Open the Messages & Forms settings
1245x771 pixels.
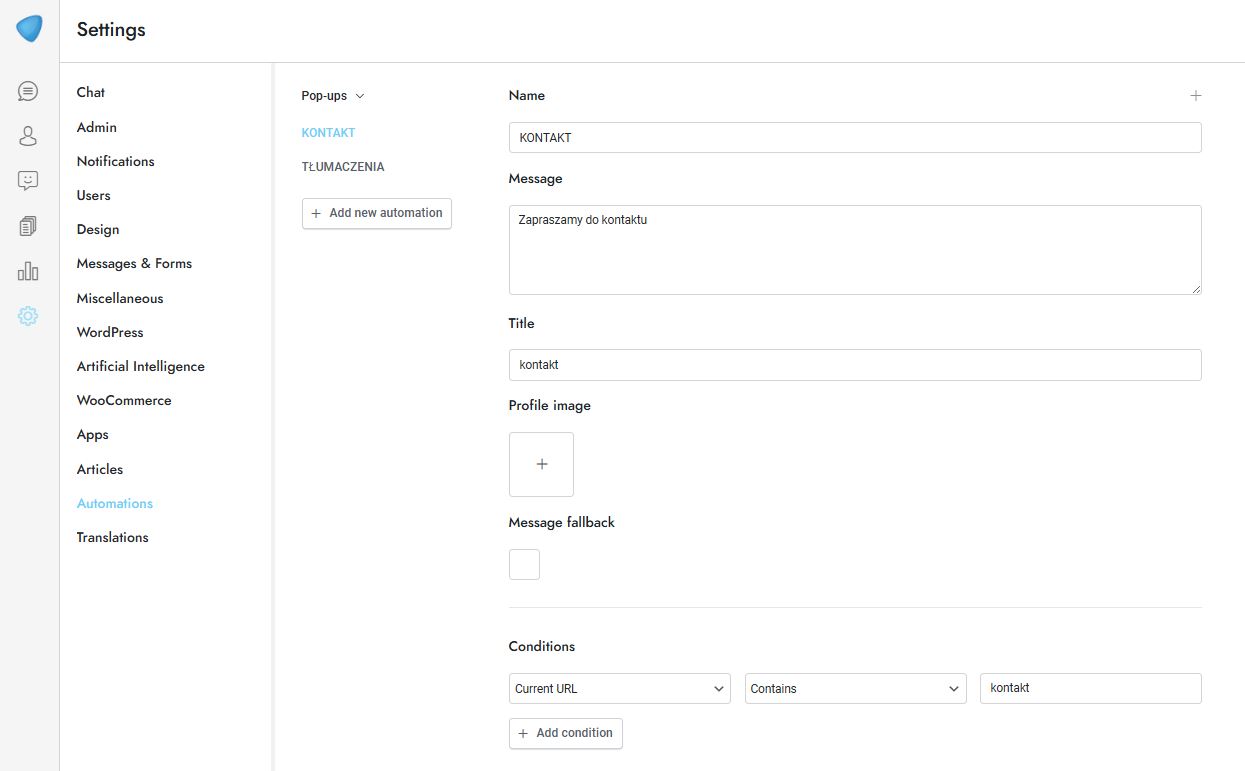tap(134, 263)
